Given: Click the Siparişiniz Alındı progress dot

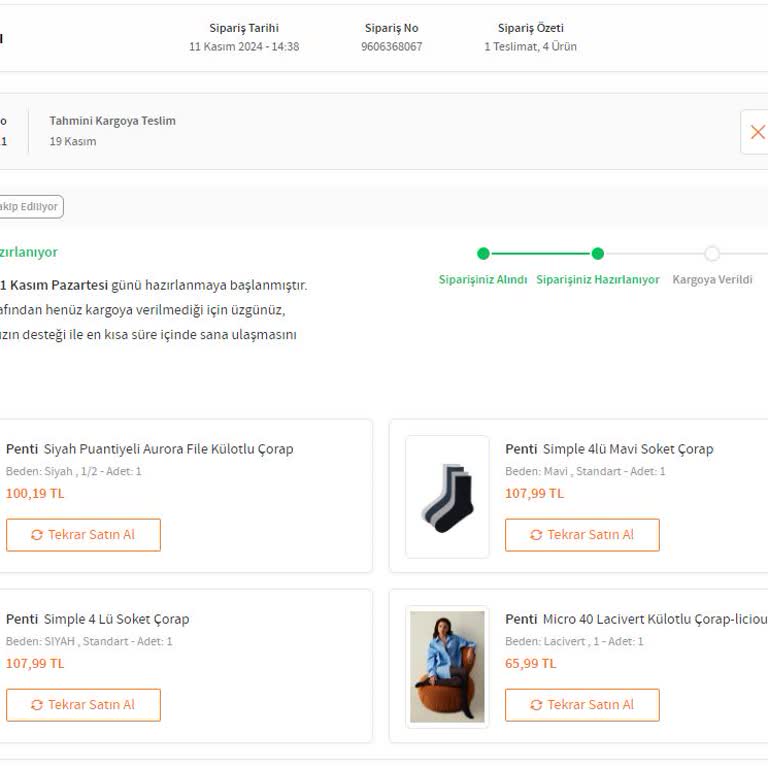Looking at the screenshot, I should (x=483, y=253).
